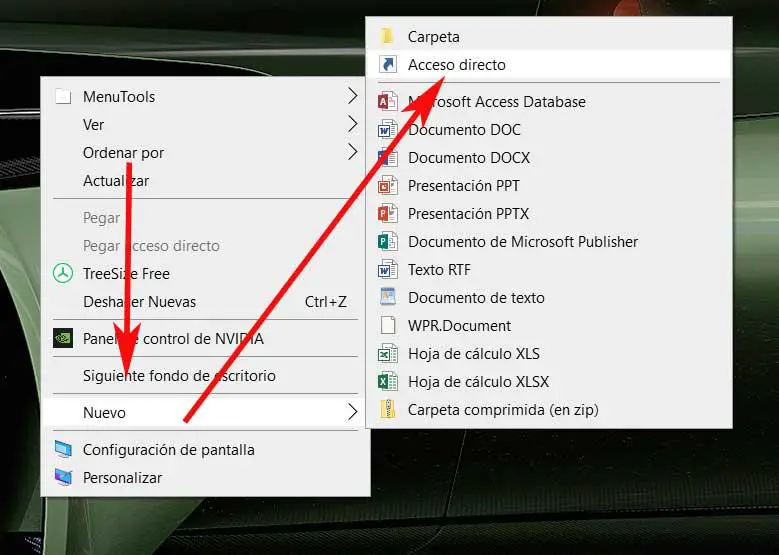The image size is (779, 555).
Task: Open Configuración de pantalla
Action: pyautogui.click(x=205, y=450)
